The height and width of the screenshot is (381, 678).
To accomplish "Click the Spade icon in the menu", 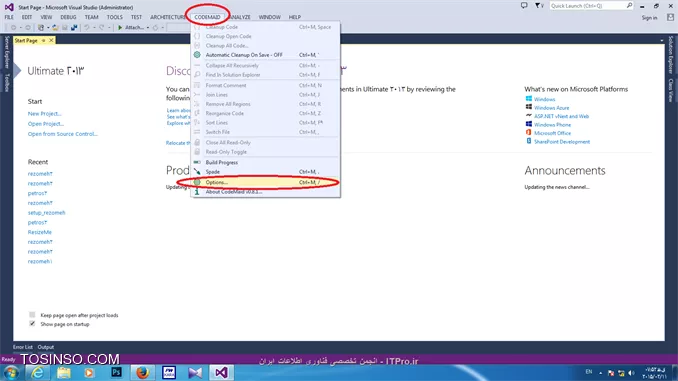I will [197, 172].
